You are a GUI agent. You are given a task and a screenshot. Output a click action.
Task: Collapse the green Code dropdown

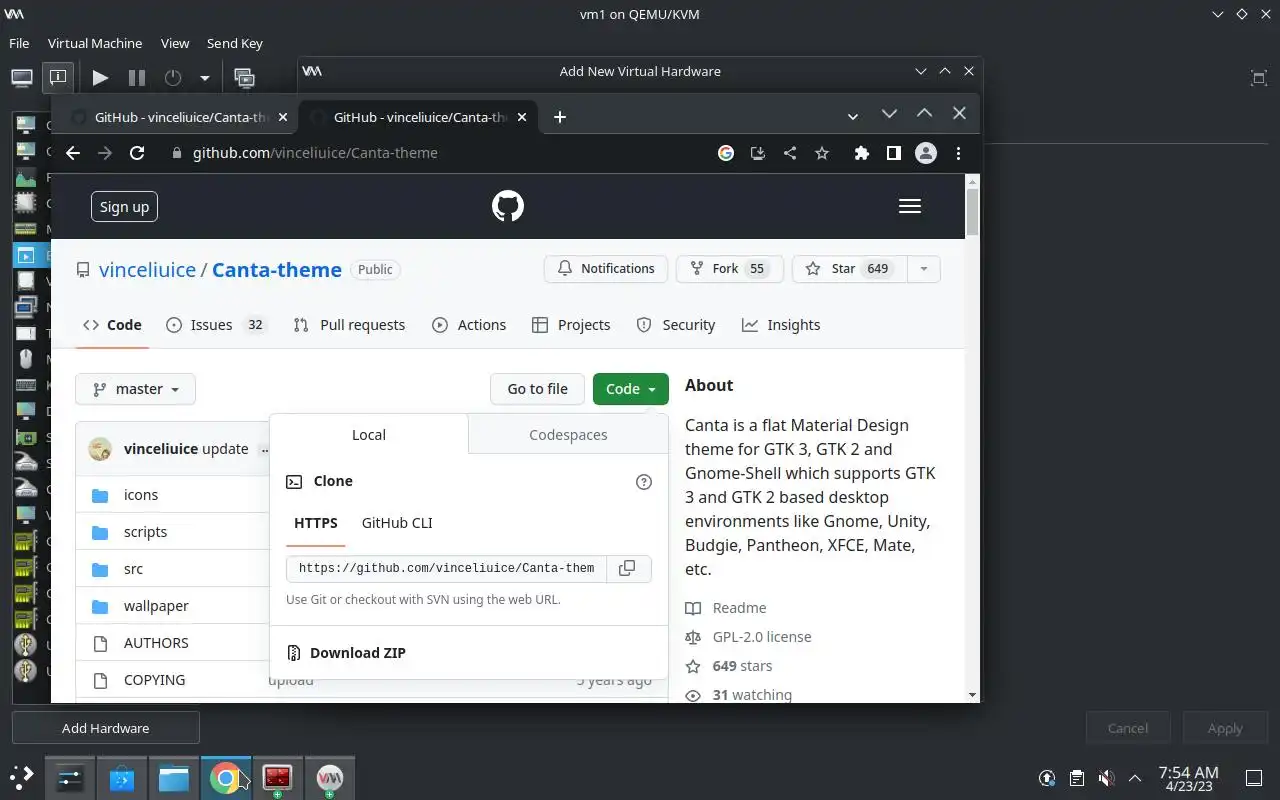coord(631,389)
